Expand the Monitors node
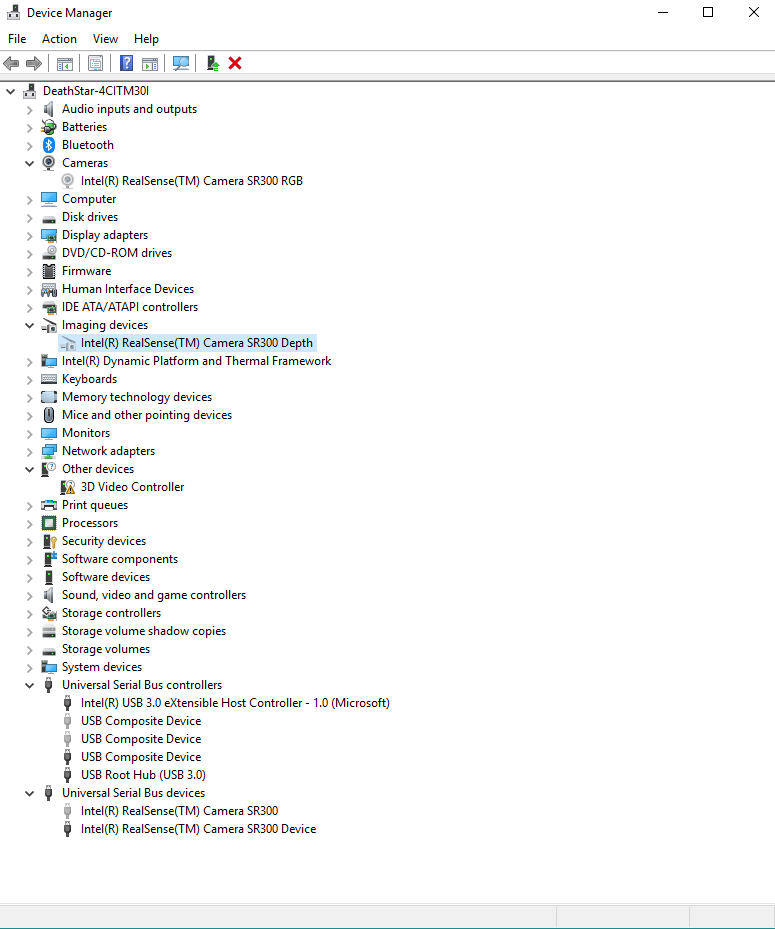The image size is (775, 929). coord(30,434)
